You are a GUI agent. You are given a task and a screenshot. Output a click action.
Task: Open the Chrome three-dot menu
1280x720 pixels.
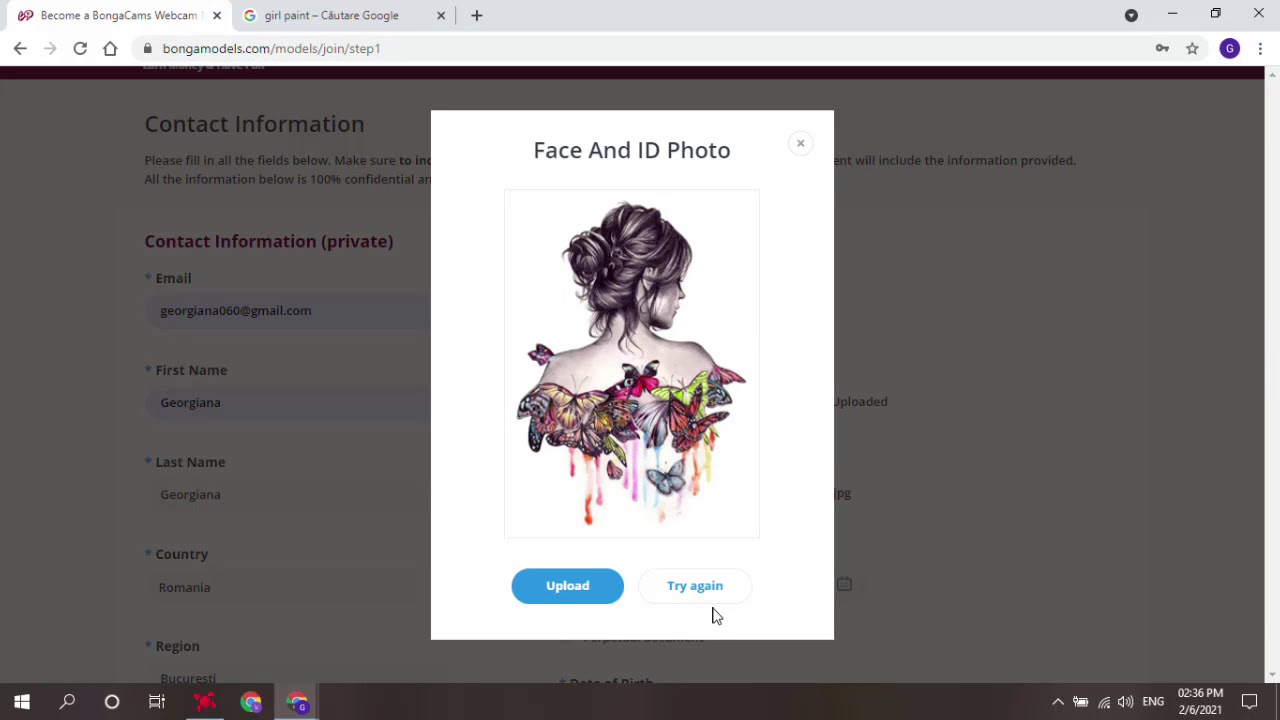(x=1260, y=48)
